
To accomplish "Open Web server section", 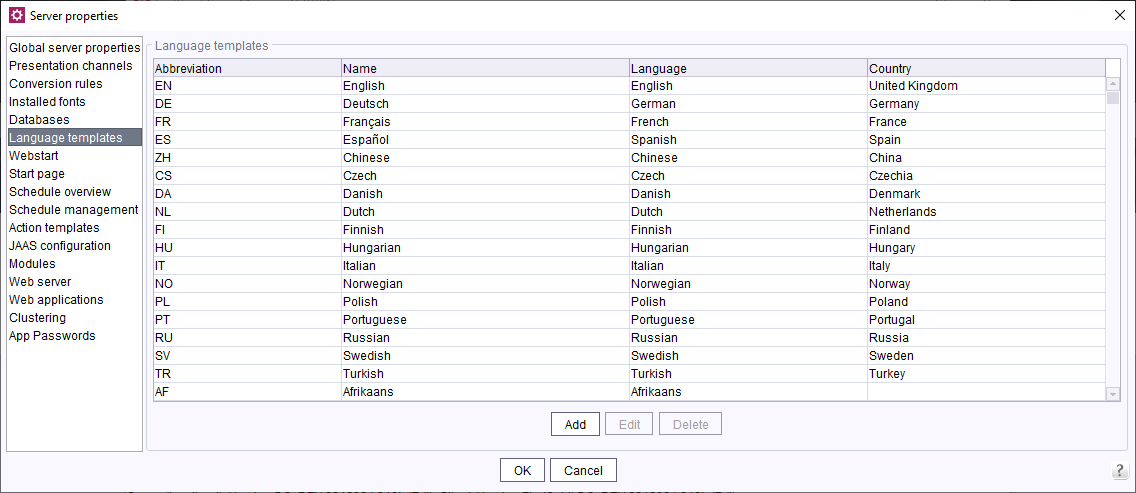I will (75, 281).
